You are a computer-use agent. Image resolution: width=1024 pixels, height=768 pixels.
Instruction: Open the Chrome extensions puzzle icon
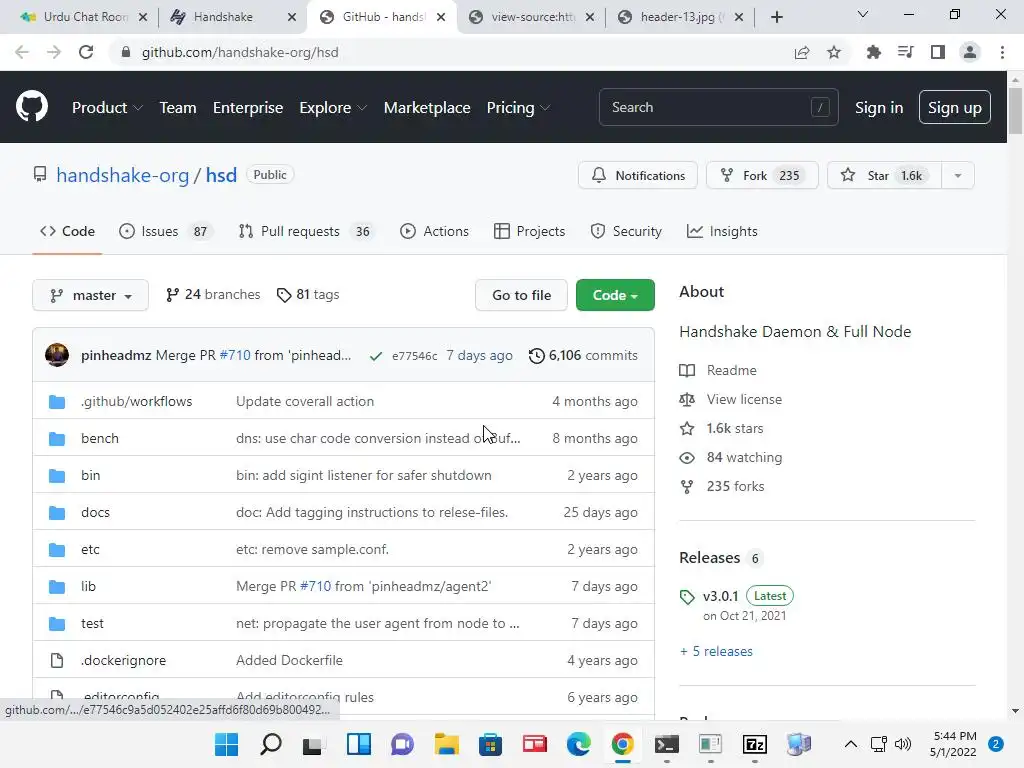(x=873, y=52)
